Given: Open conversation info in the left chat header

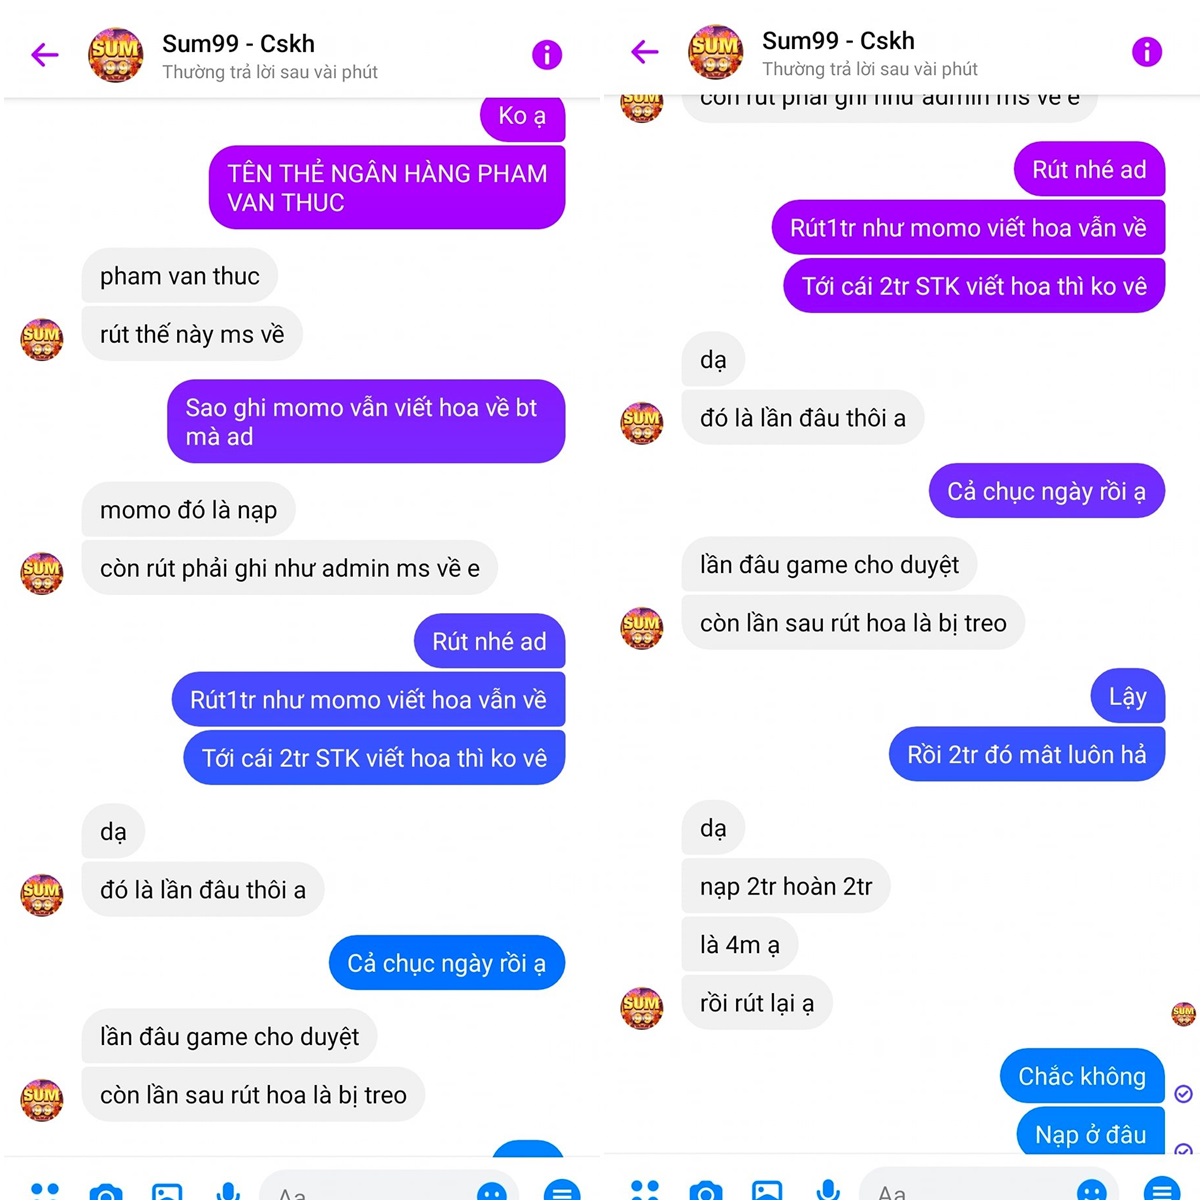Looking at the screenshot, I should (547, 54).
